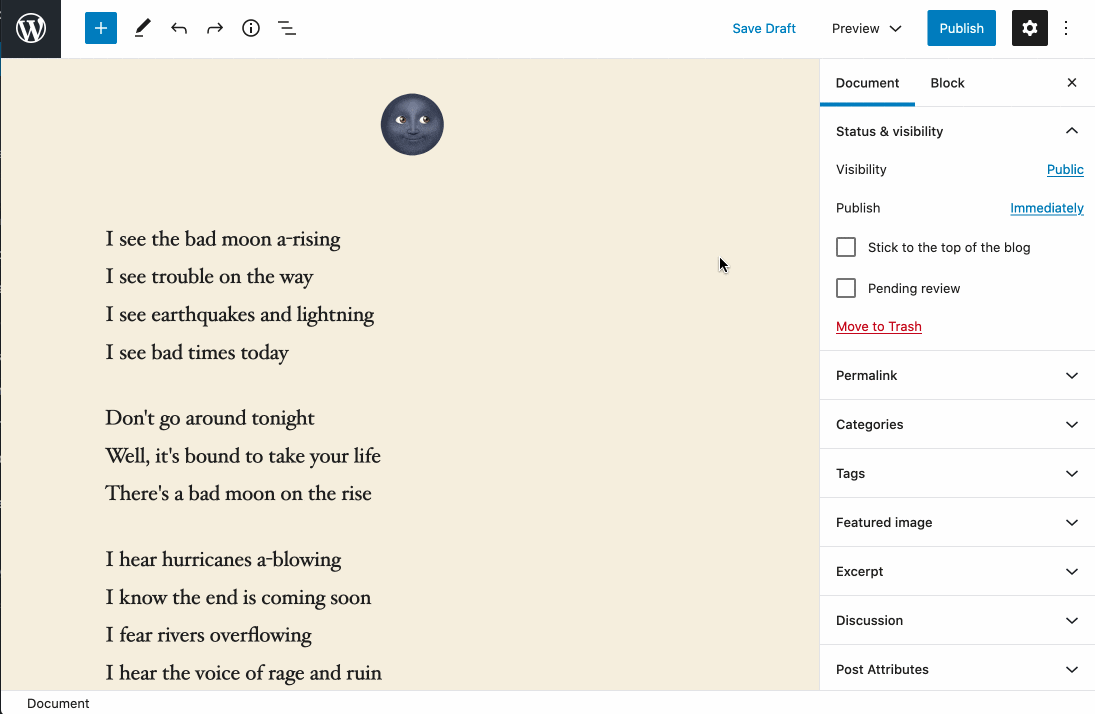Select the Document tab in the sidebar
Image resolution: width=1095 pixels, height=714 pixels.
tap(867, 83)
